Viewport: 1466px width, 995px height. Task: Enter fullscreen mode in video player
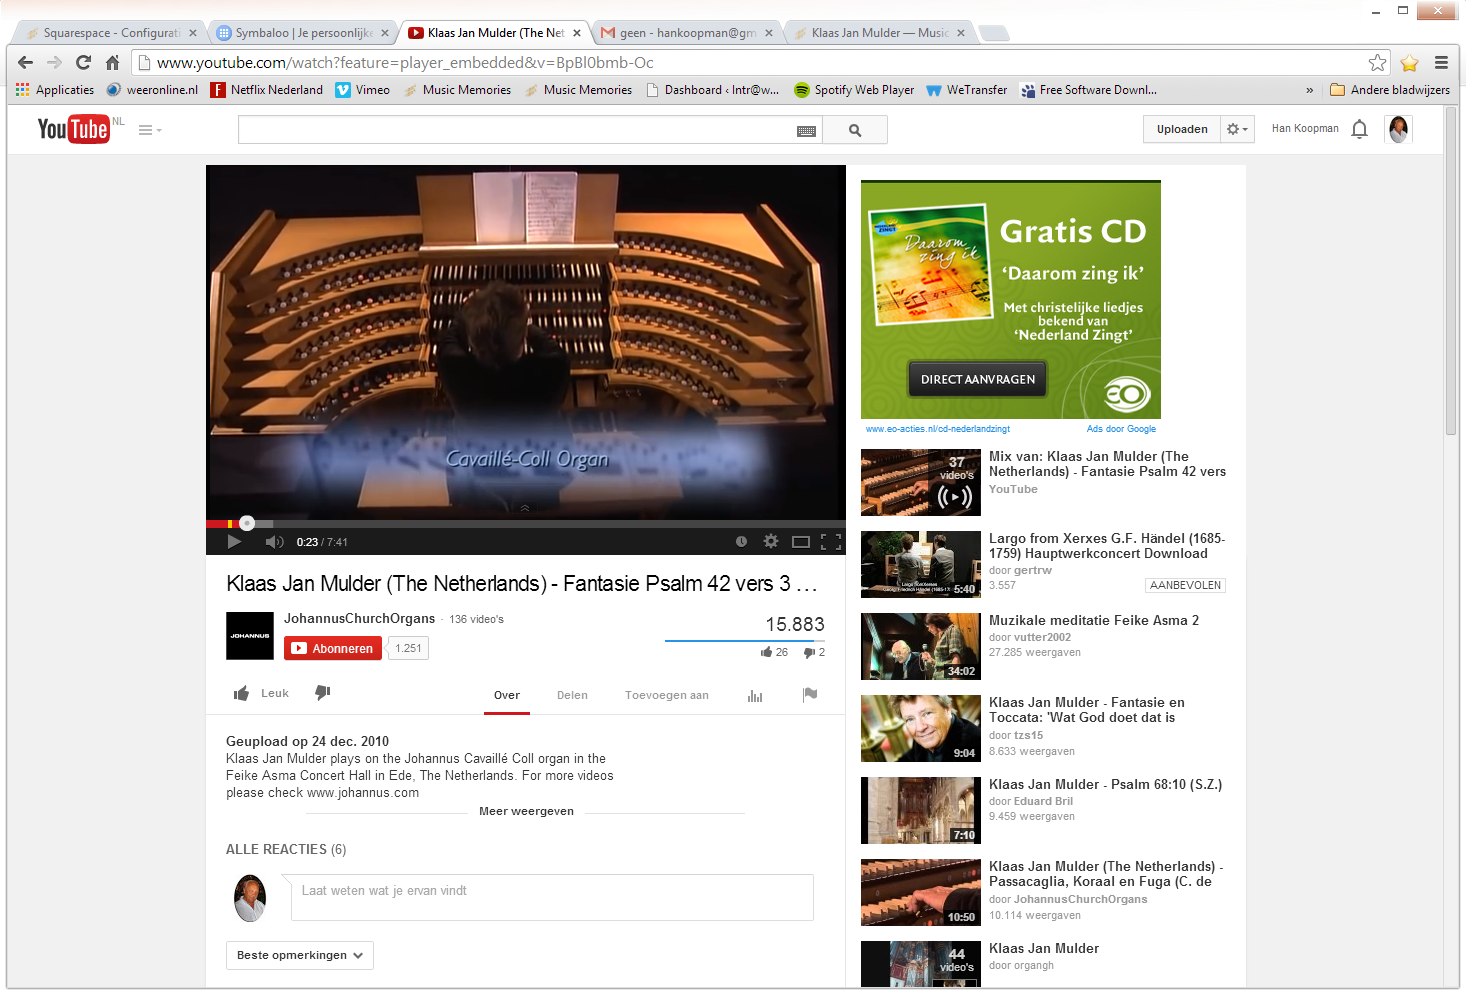click(830, 542)
